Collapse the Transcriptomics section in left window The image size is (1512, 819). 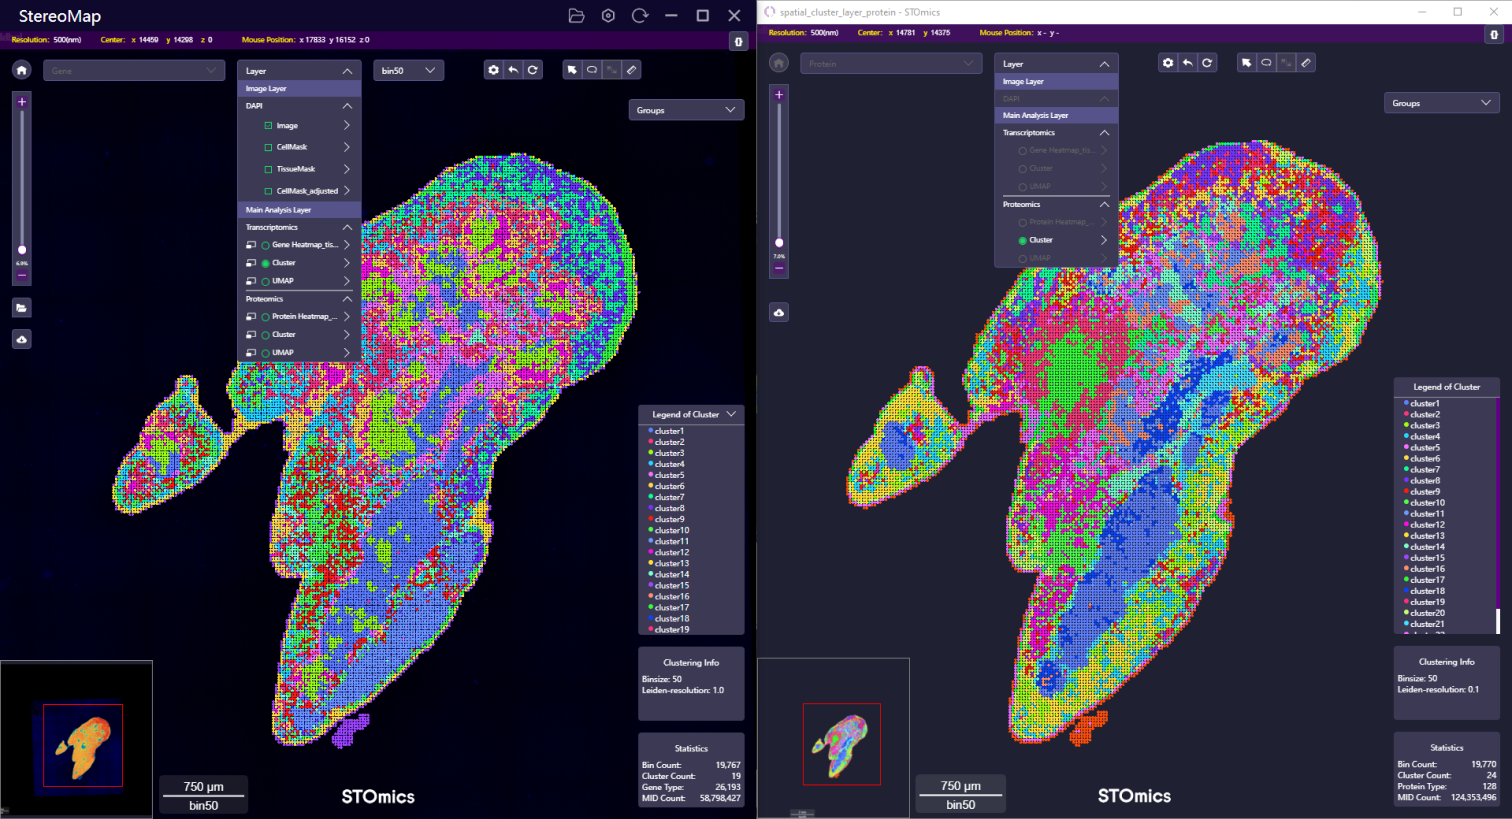pos(347,228)
